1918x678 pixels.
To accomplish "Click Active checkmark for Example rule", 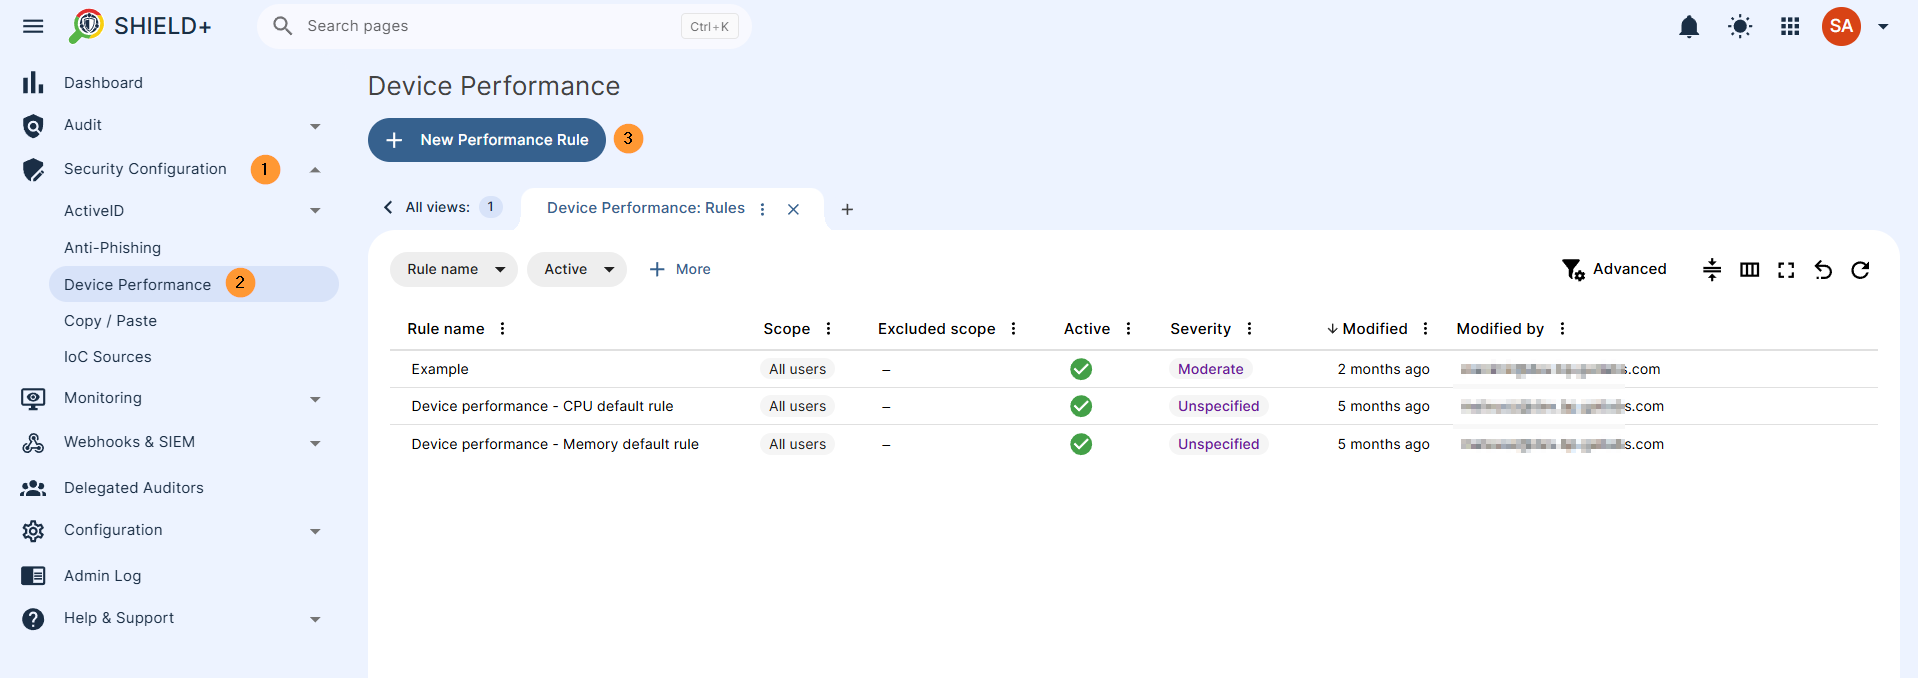I will [x=1081, y=369].
